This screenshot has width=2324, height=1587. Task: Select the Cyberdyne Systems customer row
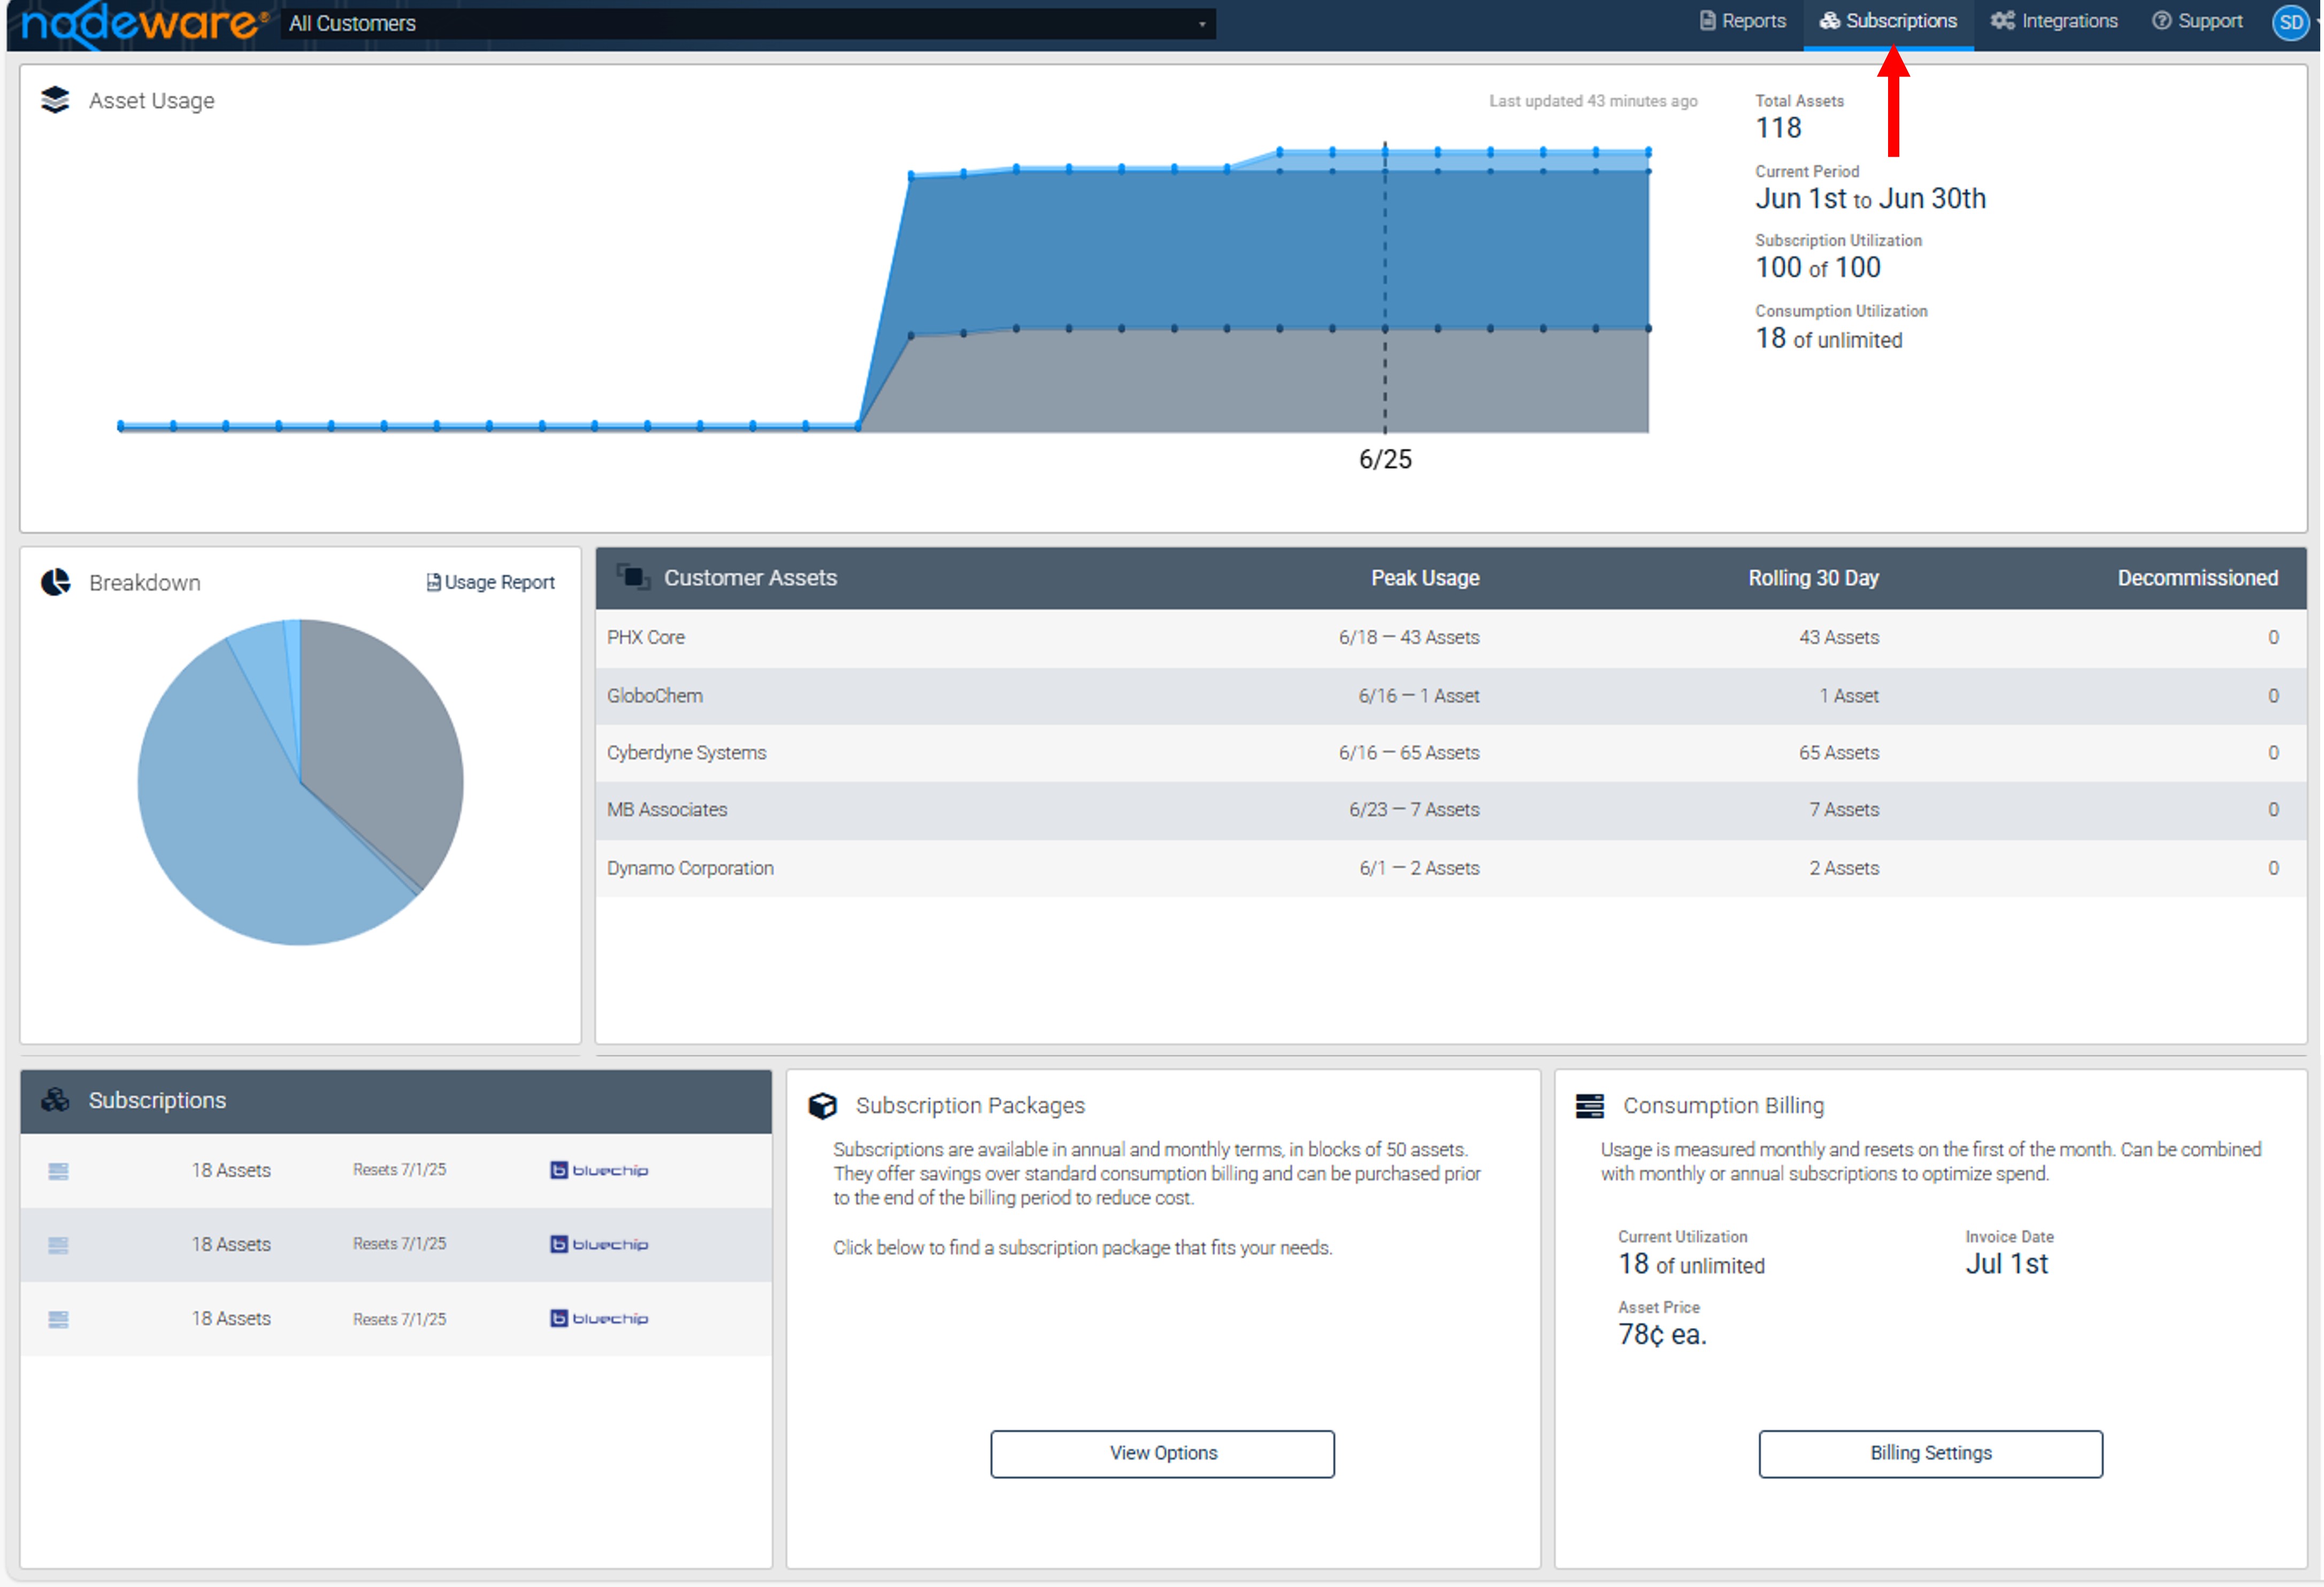pos(1450,753)
